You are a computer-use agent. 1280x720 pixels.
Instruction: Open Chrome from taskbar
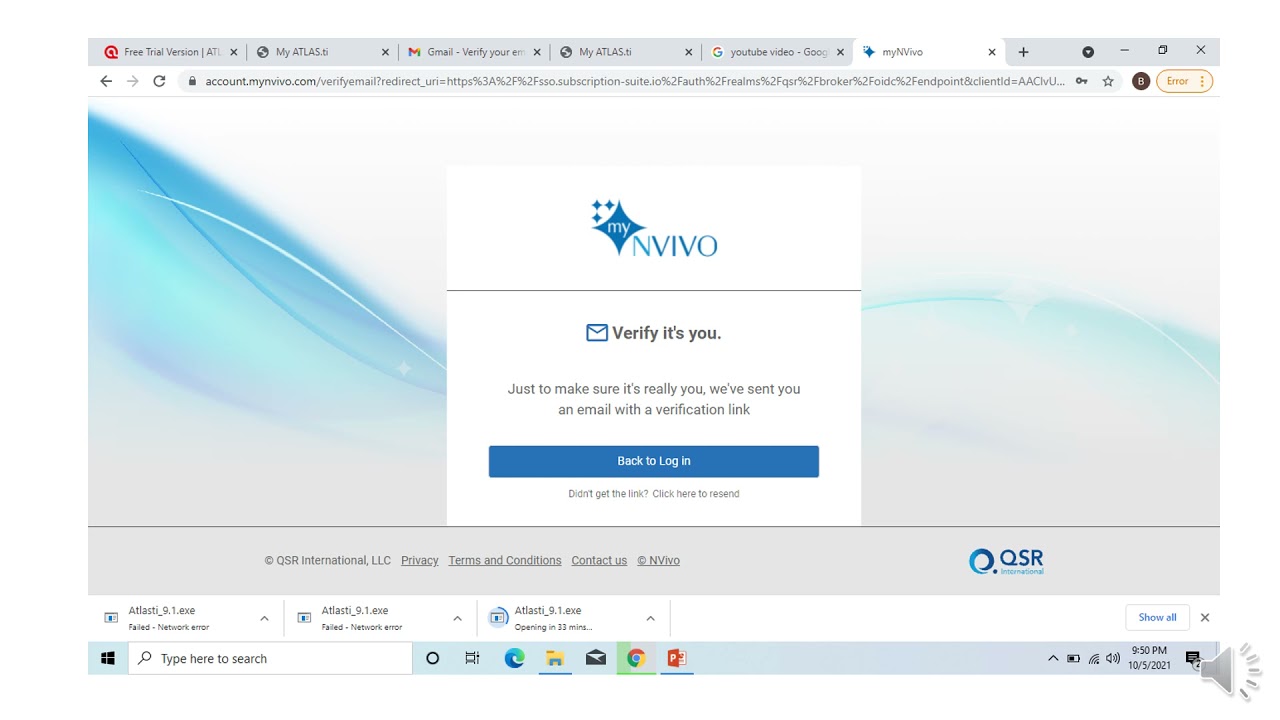(x=636, y=658)
